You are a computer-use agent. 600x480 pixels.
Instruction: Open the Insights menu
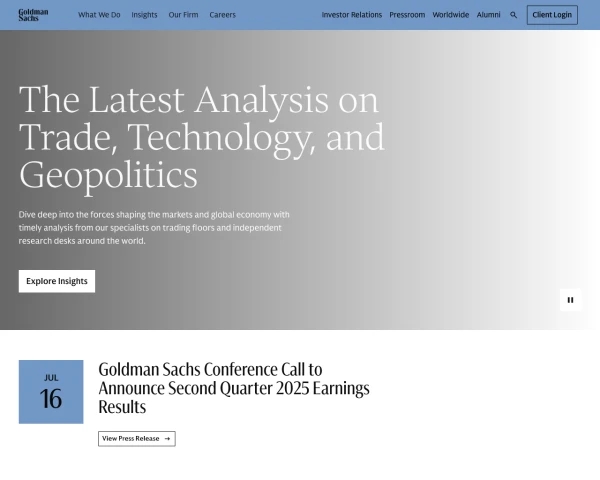coord(144,15)
